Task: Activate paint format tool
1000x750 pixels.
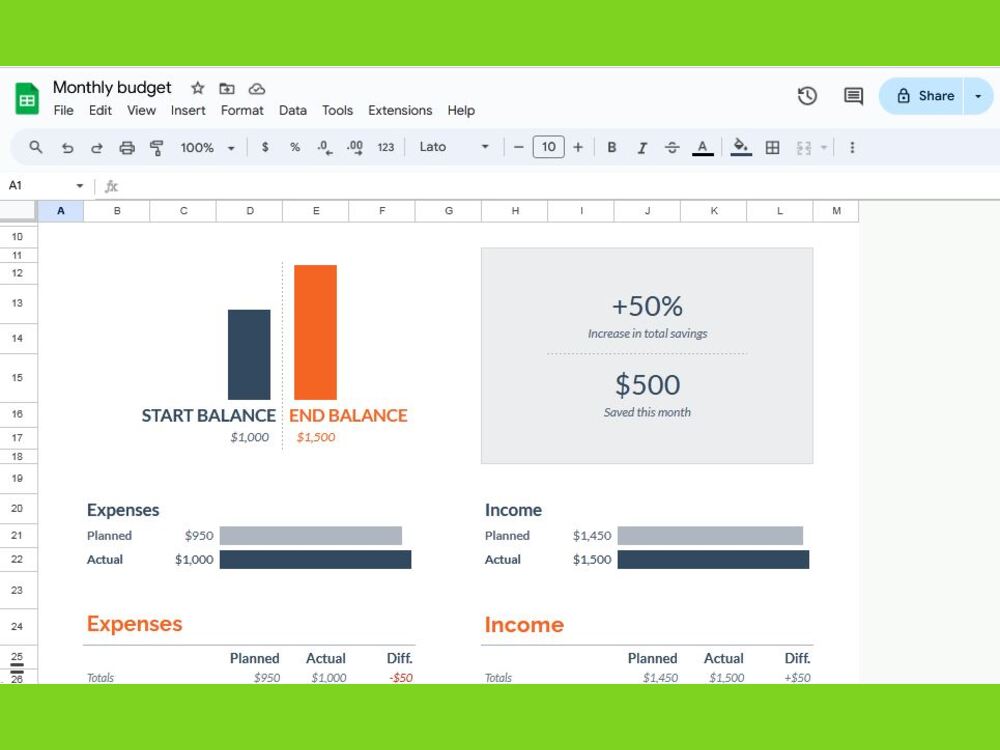Action: coord(156,148)
